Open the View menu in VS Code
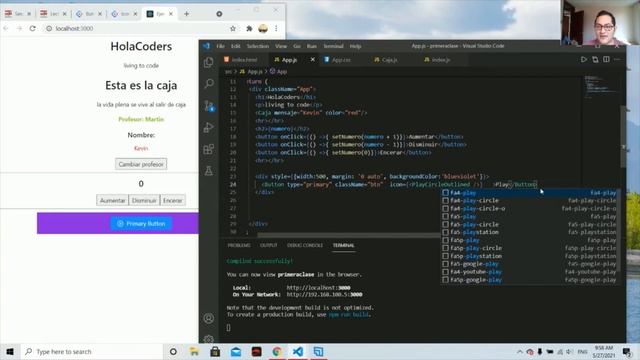 tap(281, 46)
